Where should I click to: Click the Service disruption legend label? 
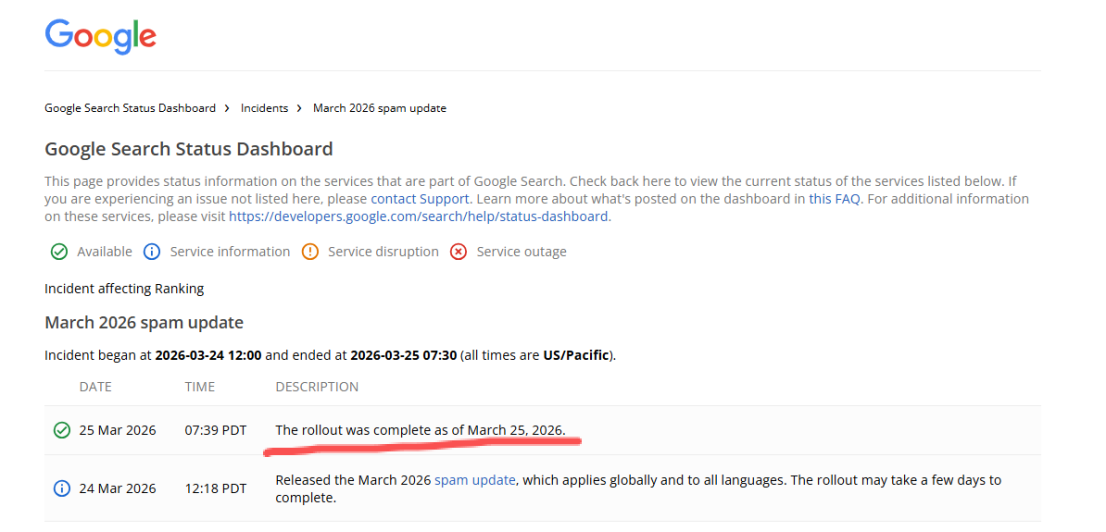pos(383,252)
